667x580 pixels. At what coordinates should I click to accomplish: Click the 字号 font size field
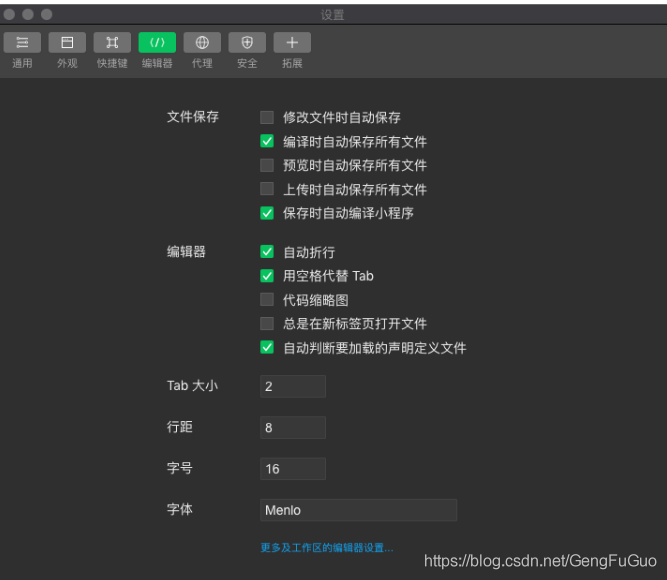[293, 469]
